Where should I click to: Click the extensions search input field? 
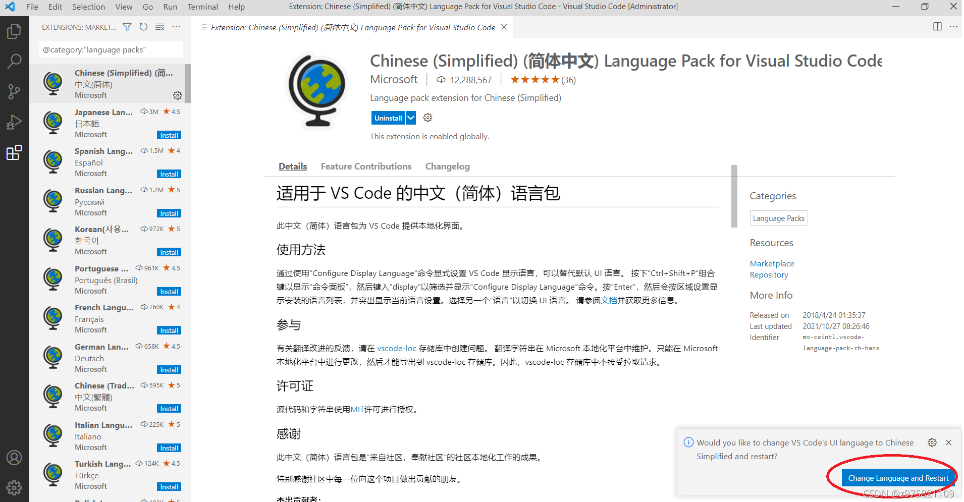(111, 50)
